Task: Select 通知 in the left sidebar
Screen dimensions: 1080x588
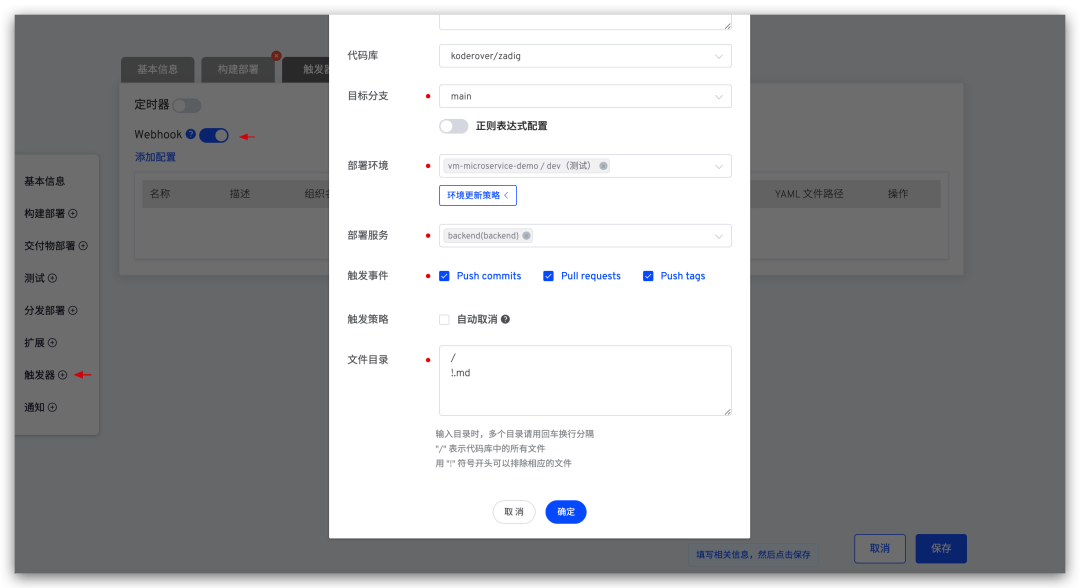Action: pos(34,408)
